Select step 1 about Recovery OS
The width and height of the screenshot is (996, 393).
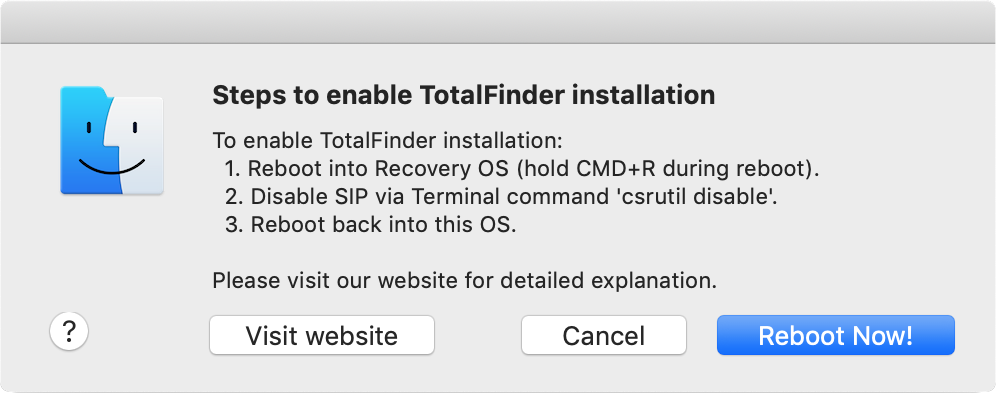(x=522, y=169)
